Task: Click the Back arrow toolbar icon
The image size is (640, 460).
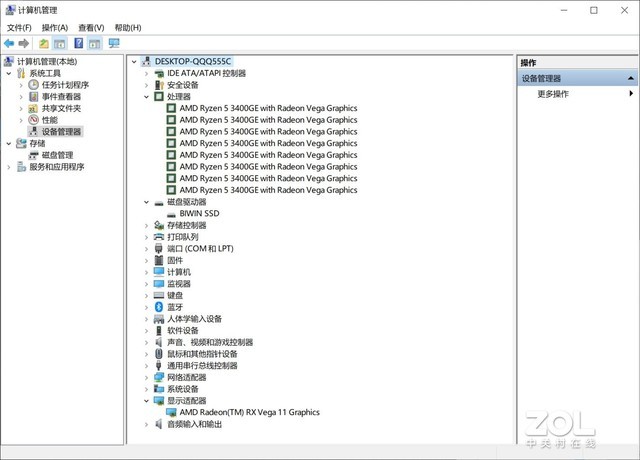Action: click(x=9, y=43)
